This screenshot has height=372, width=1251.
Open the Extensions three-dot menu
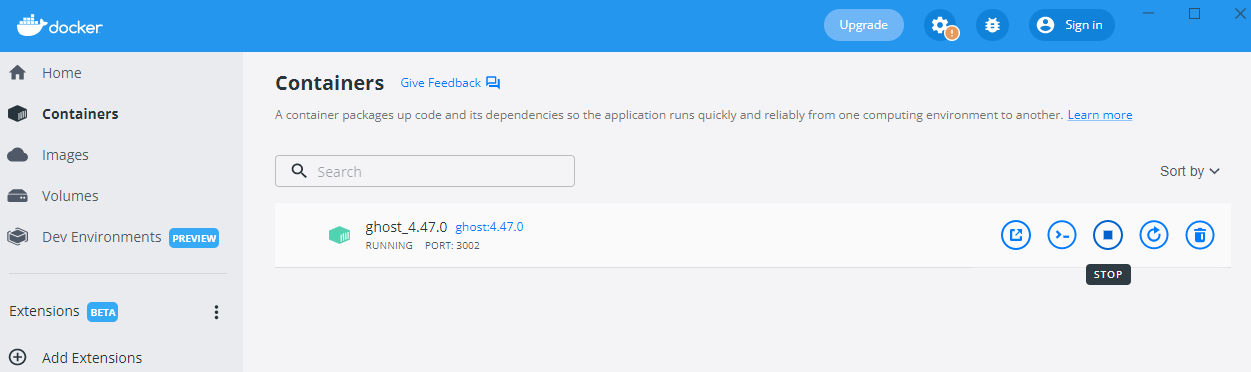pos(216,312)
